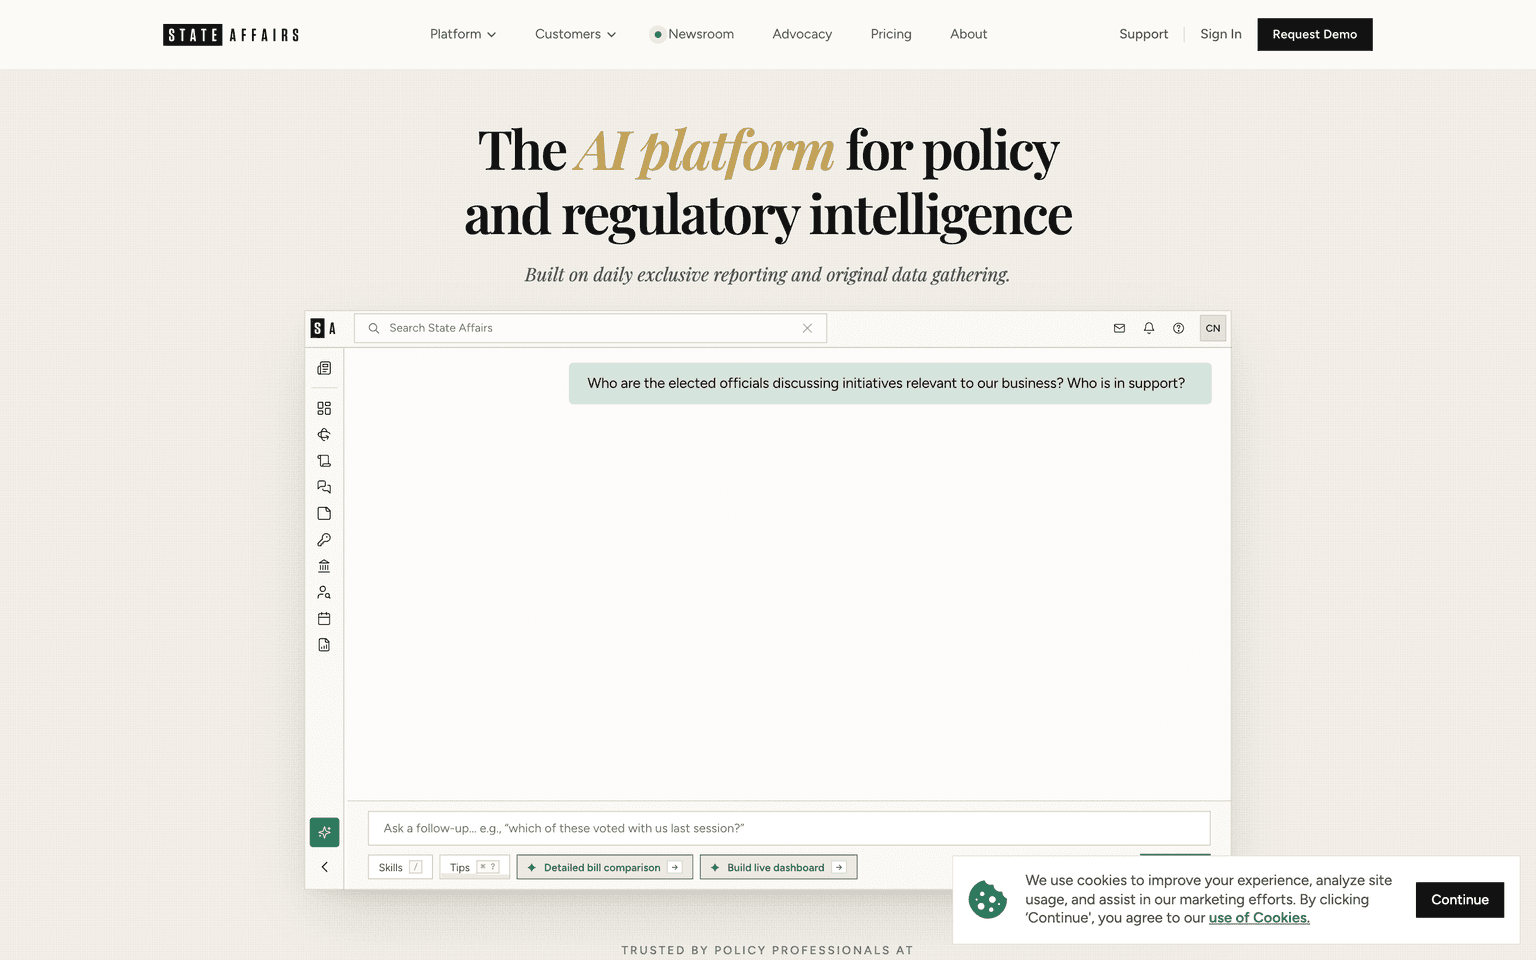This screenshot has height=960, width=1536.
Task: Click the Tips button
Action: click(474, 867)
